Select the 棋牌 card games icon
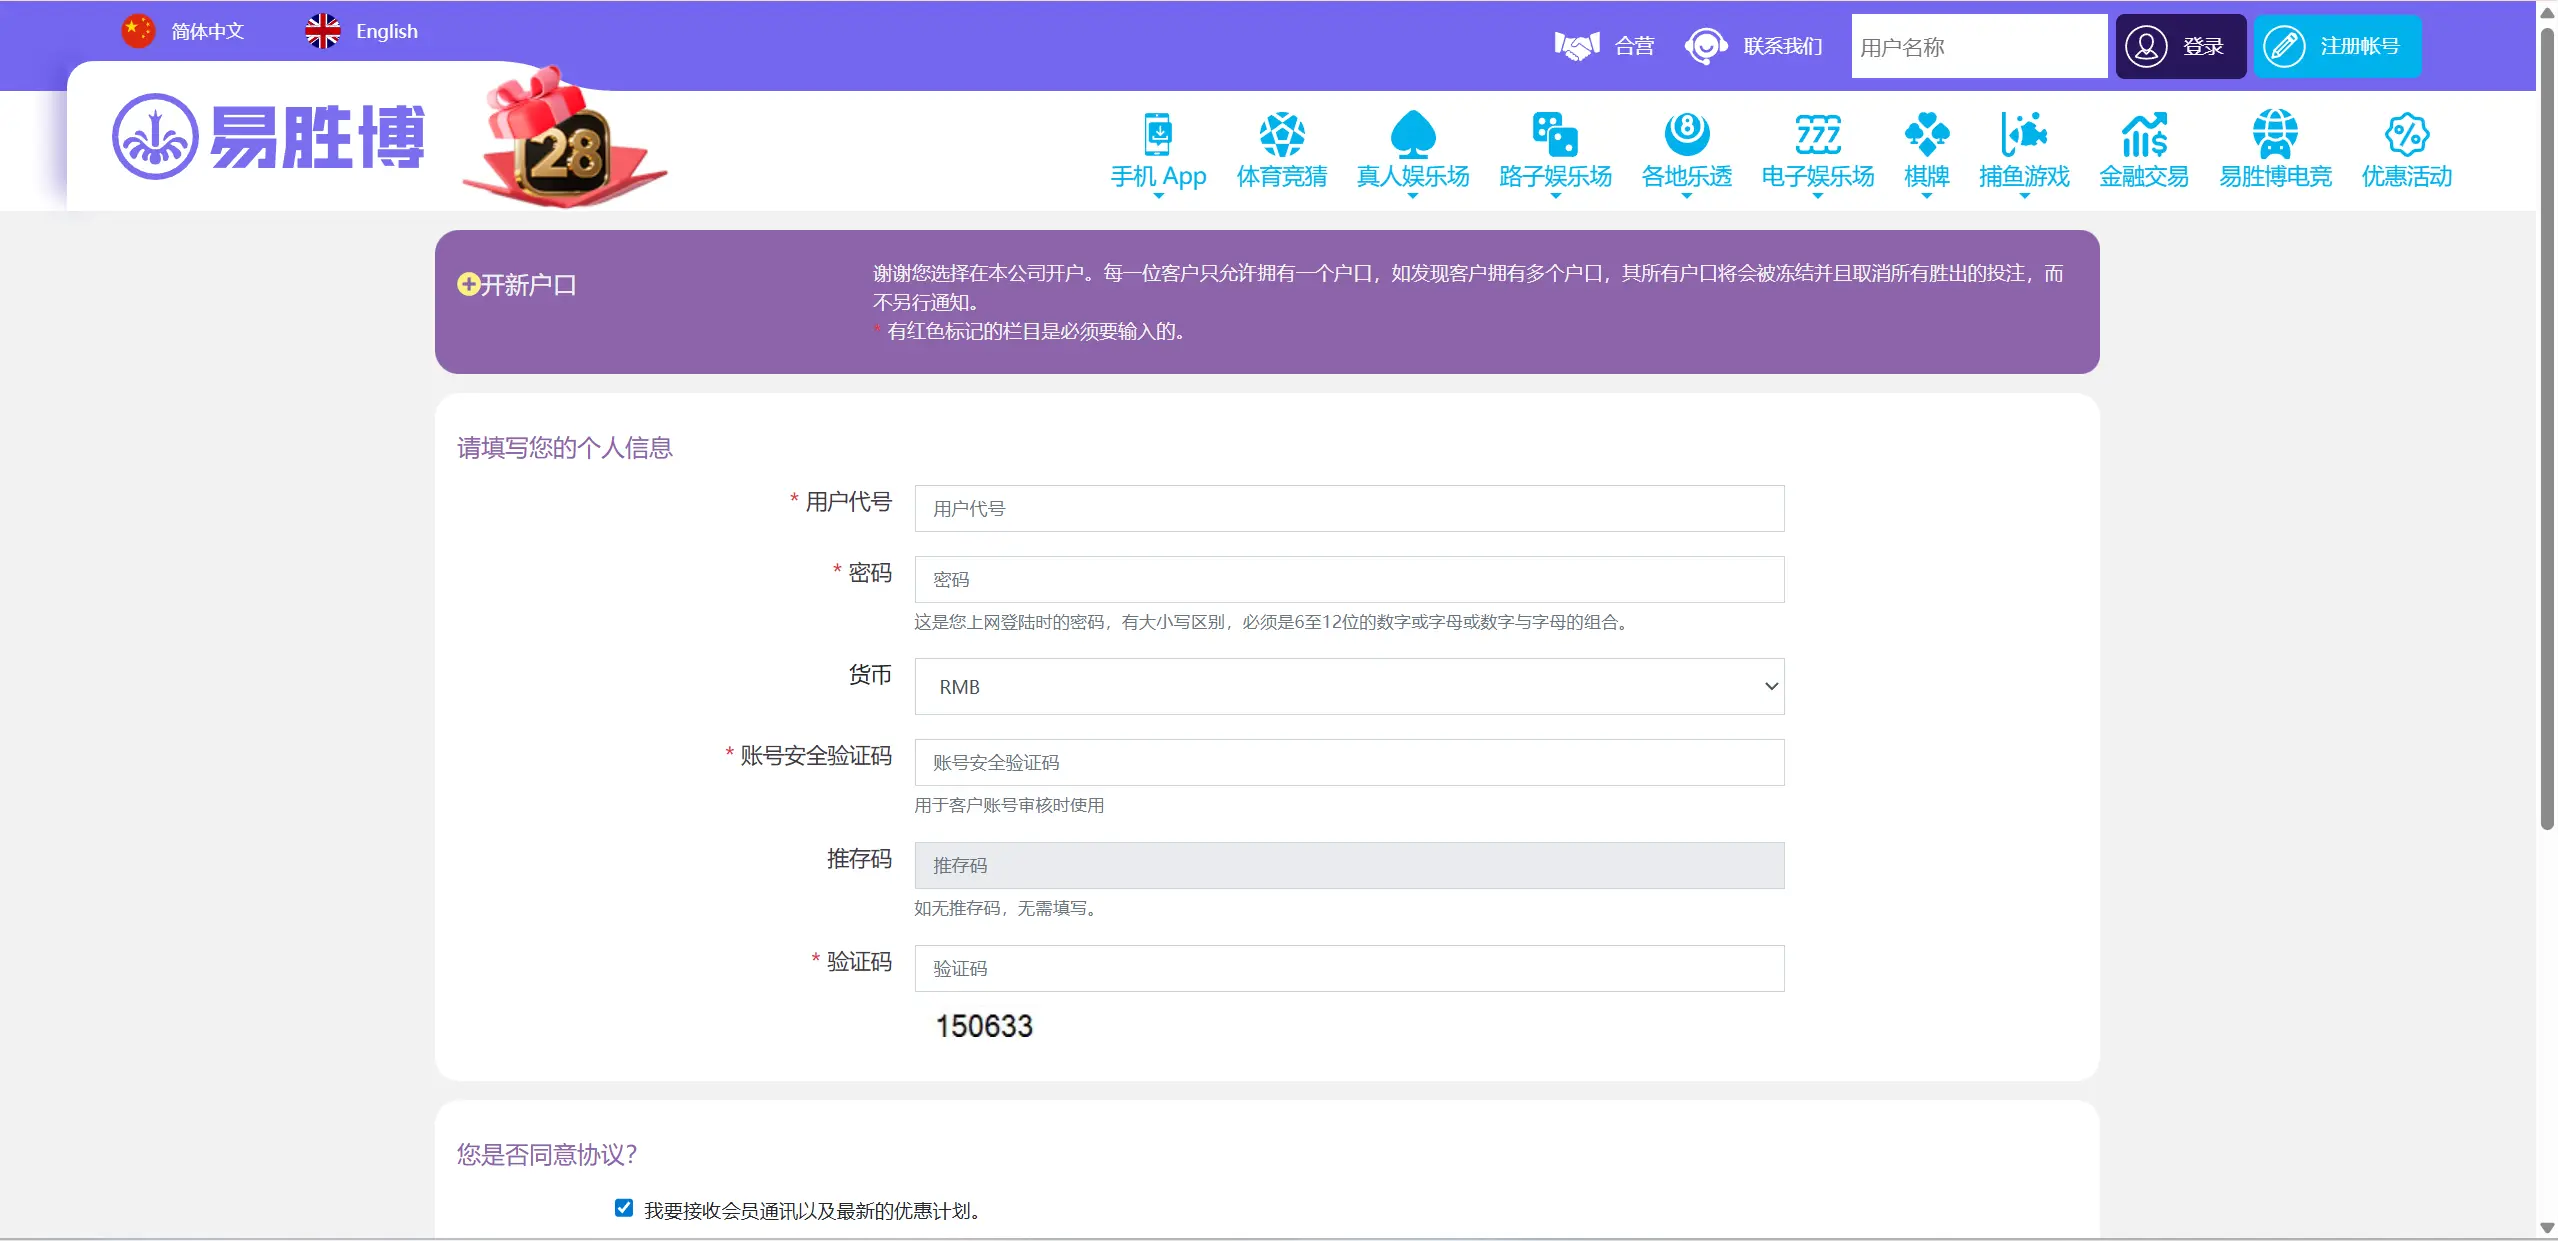This screenshot has width=2560, height=1241. pos(1926,150)
